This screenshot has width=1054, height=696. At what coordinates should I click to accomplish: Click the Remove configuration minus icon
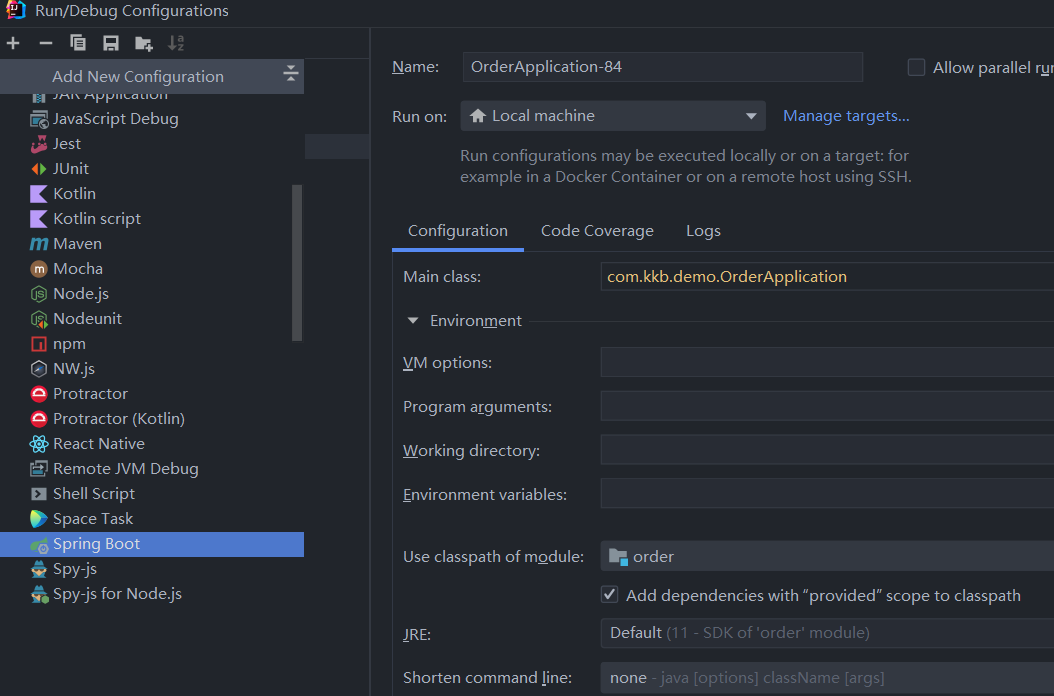point(46,44)
